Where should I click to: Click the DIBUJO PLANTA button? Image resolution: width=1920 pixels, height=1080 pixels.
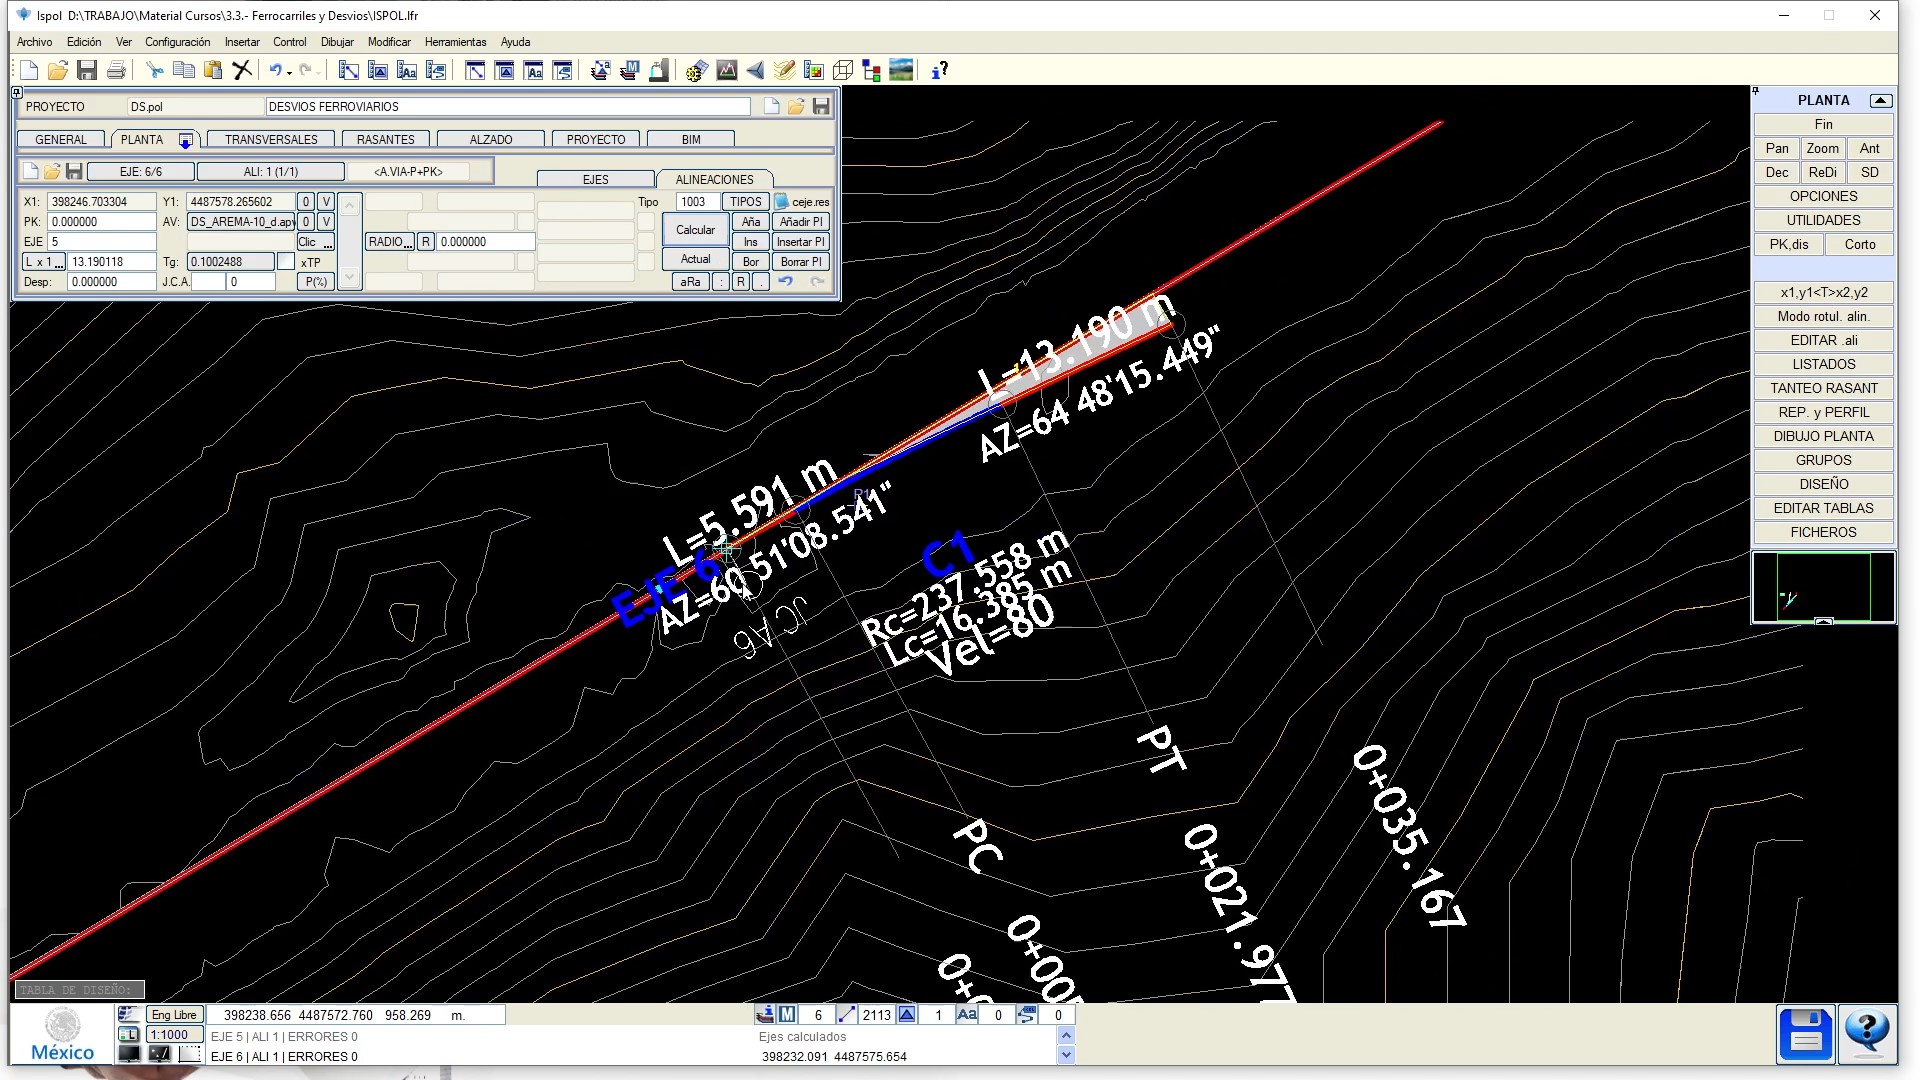[1823, 436]
